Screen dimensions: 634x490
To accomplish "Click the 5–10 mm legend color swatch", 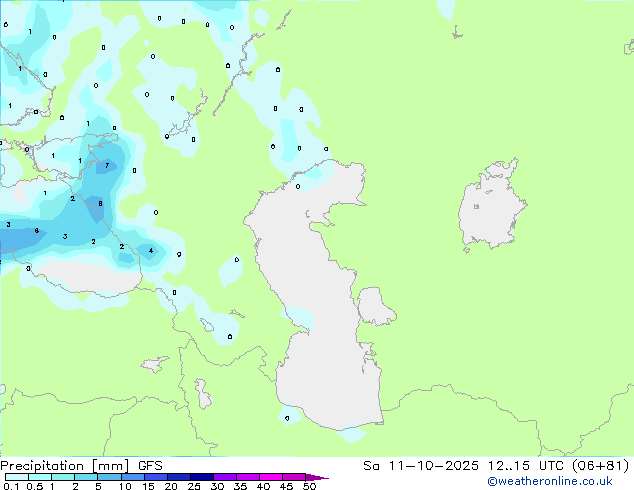I will (109, 477).
